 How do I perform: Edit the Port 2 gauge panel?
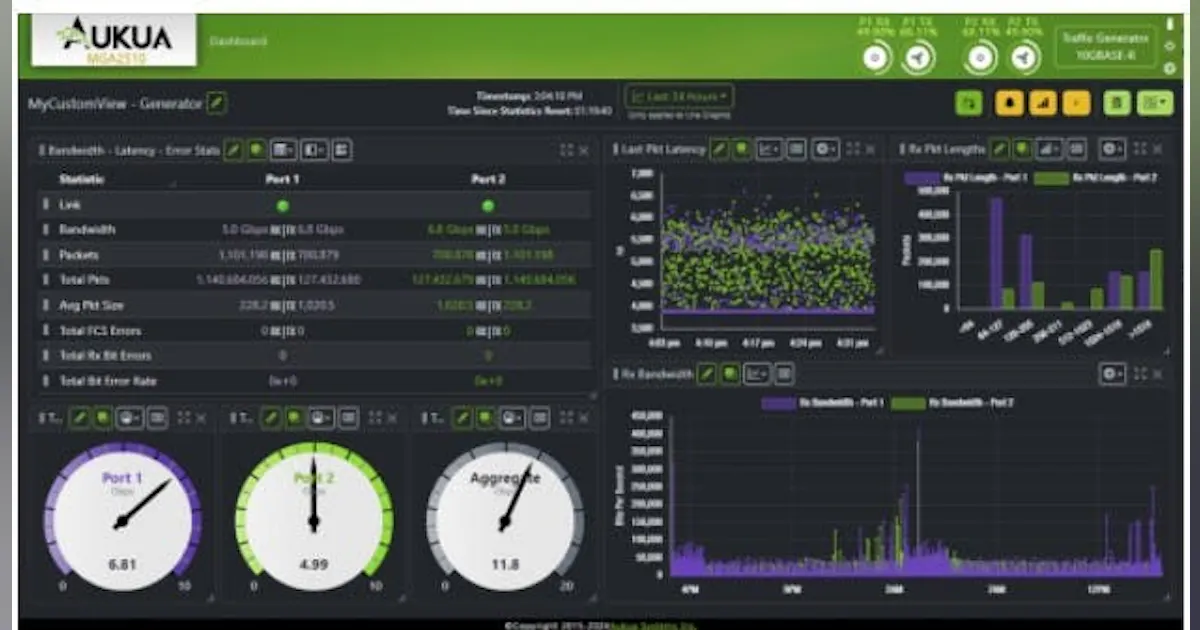tap(271, 417)
